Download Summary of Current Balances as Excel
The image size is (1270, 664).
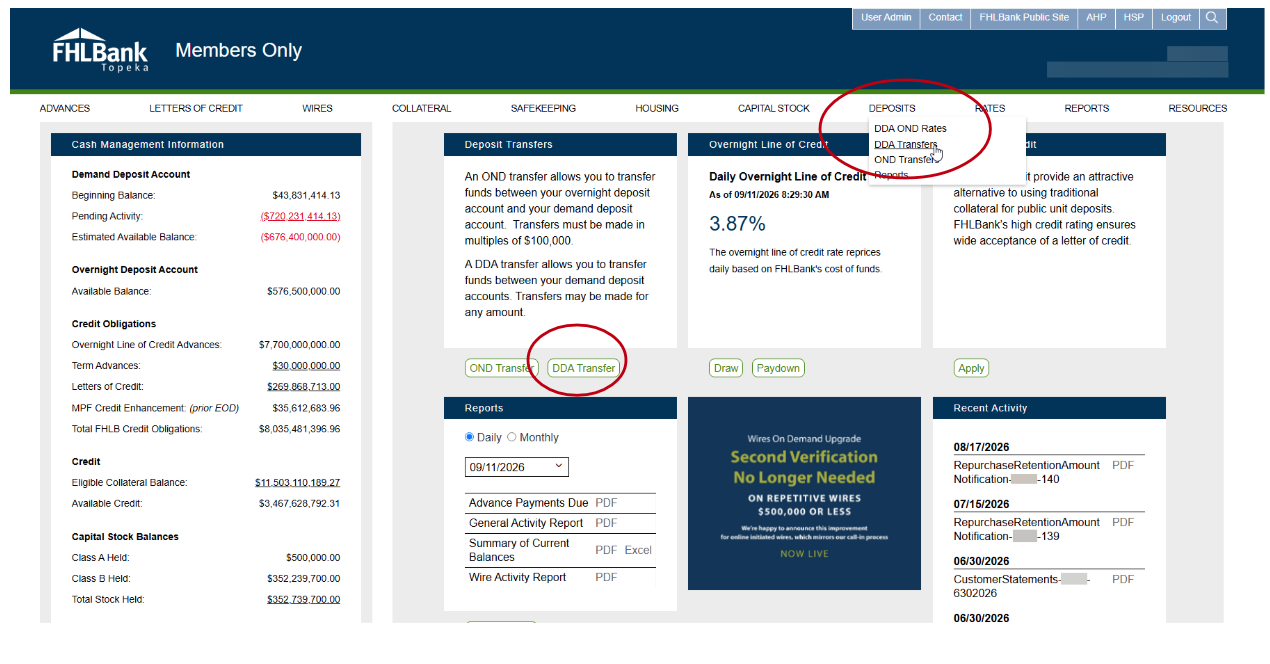click(x=638, y=550)
